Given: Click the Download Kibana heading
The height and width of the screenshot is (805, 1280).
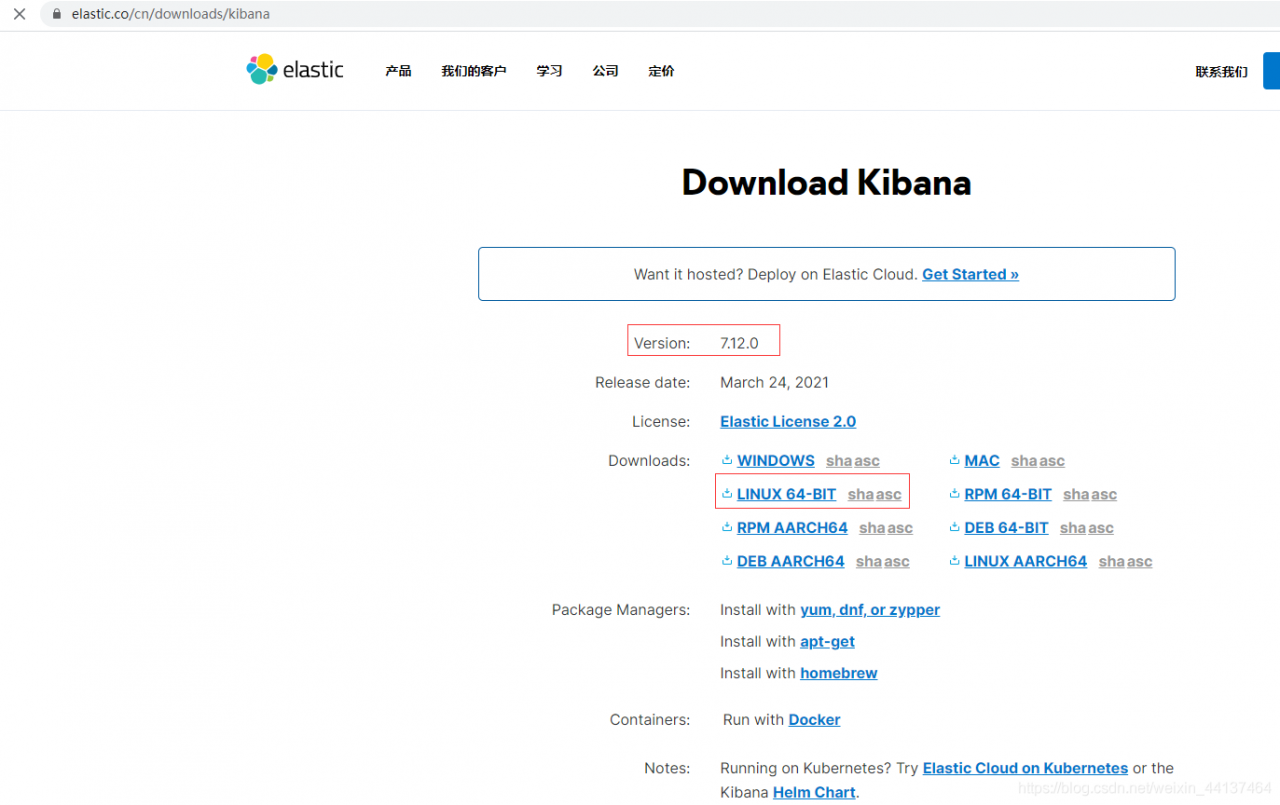Looking at the screenshot, I should point(826,183).
